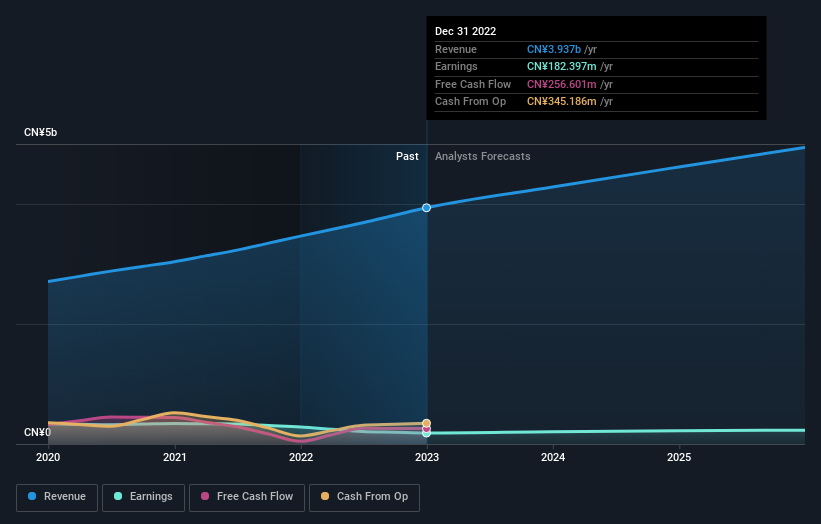Image resolution: width=821 pixels, height=524 pixels.
Task: Click the 2022 x-axis label
Action: 301,458
